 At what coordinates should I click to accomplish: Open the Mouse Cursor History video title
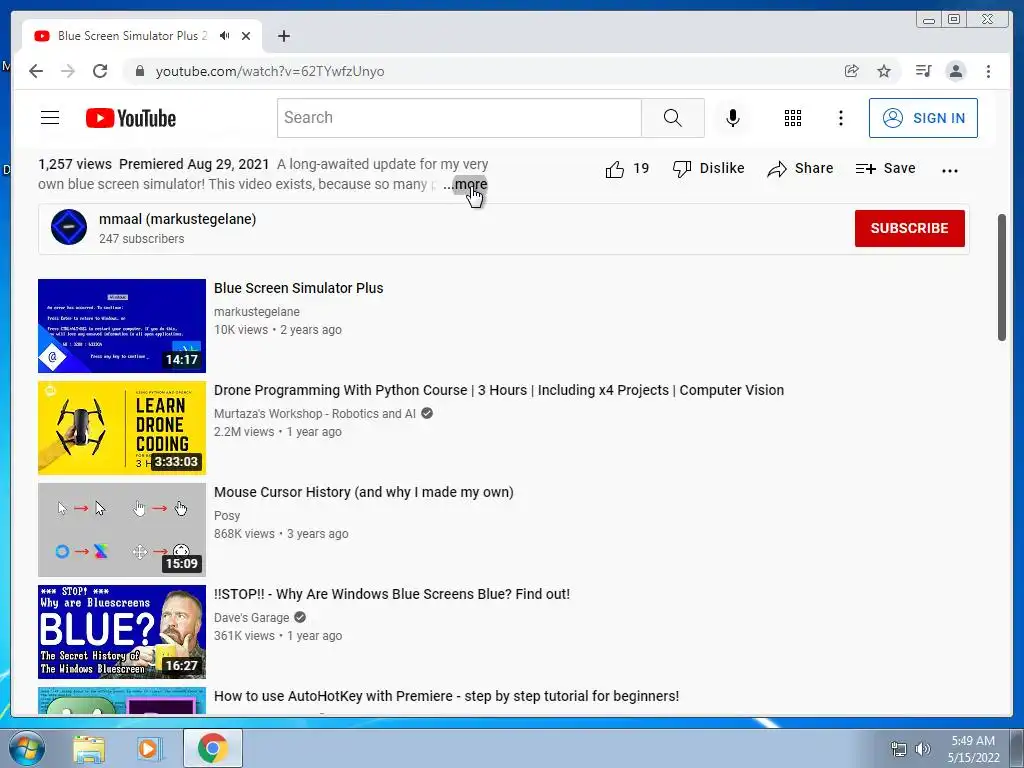point(364,492)
